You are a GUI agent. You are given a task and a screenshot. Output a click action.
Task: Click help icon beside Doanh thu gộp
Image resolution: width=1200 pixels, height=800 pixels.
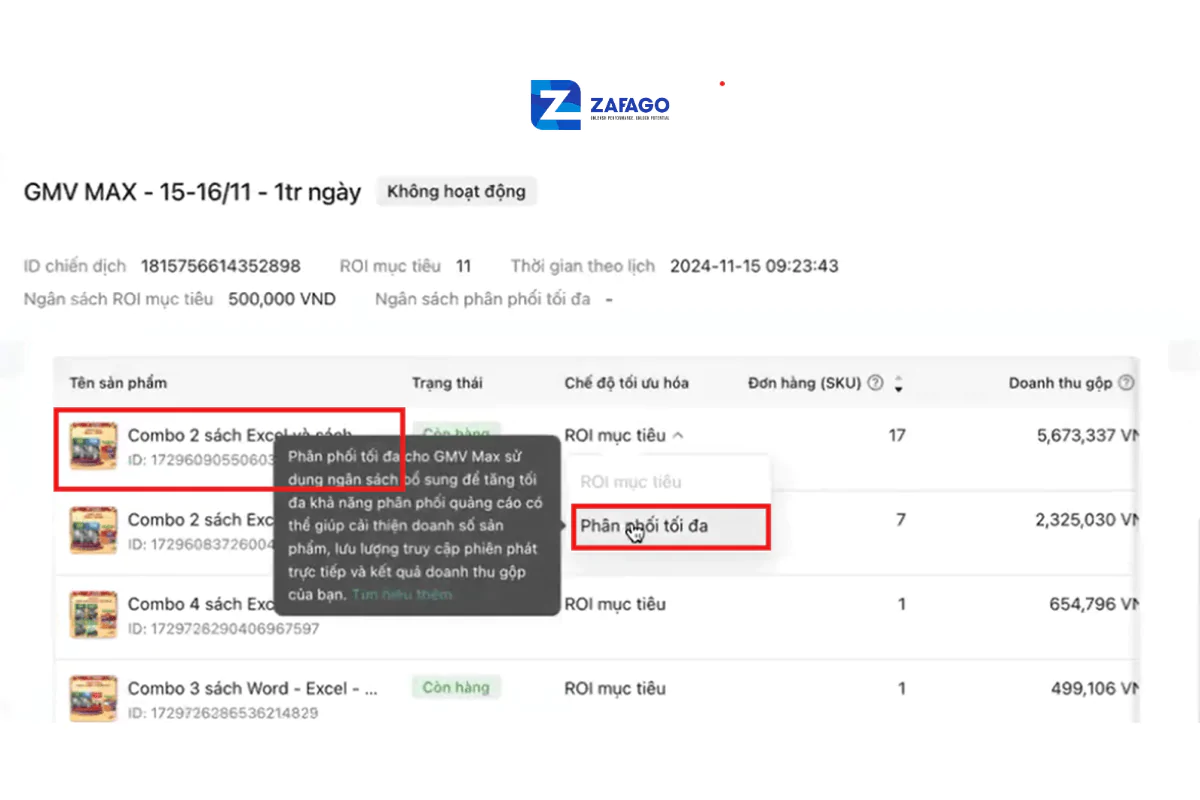point(1127,383)
